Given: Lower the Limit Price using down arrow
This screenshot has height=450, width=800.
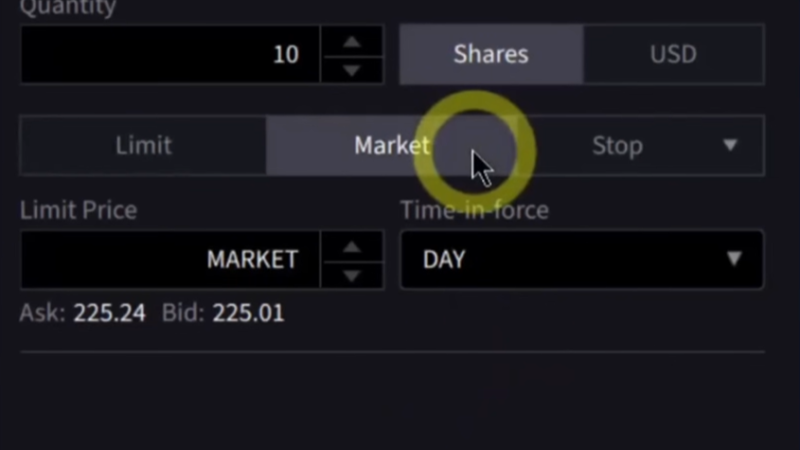Looking at the screenshot, I should click(x=351, y=274).
